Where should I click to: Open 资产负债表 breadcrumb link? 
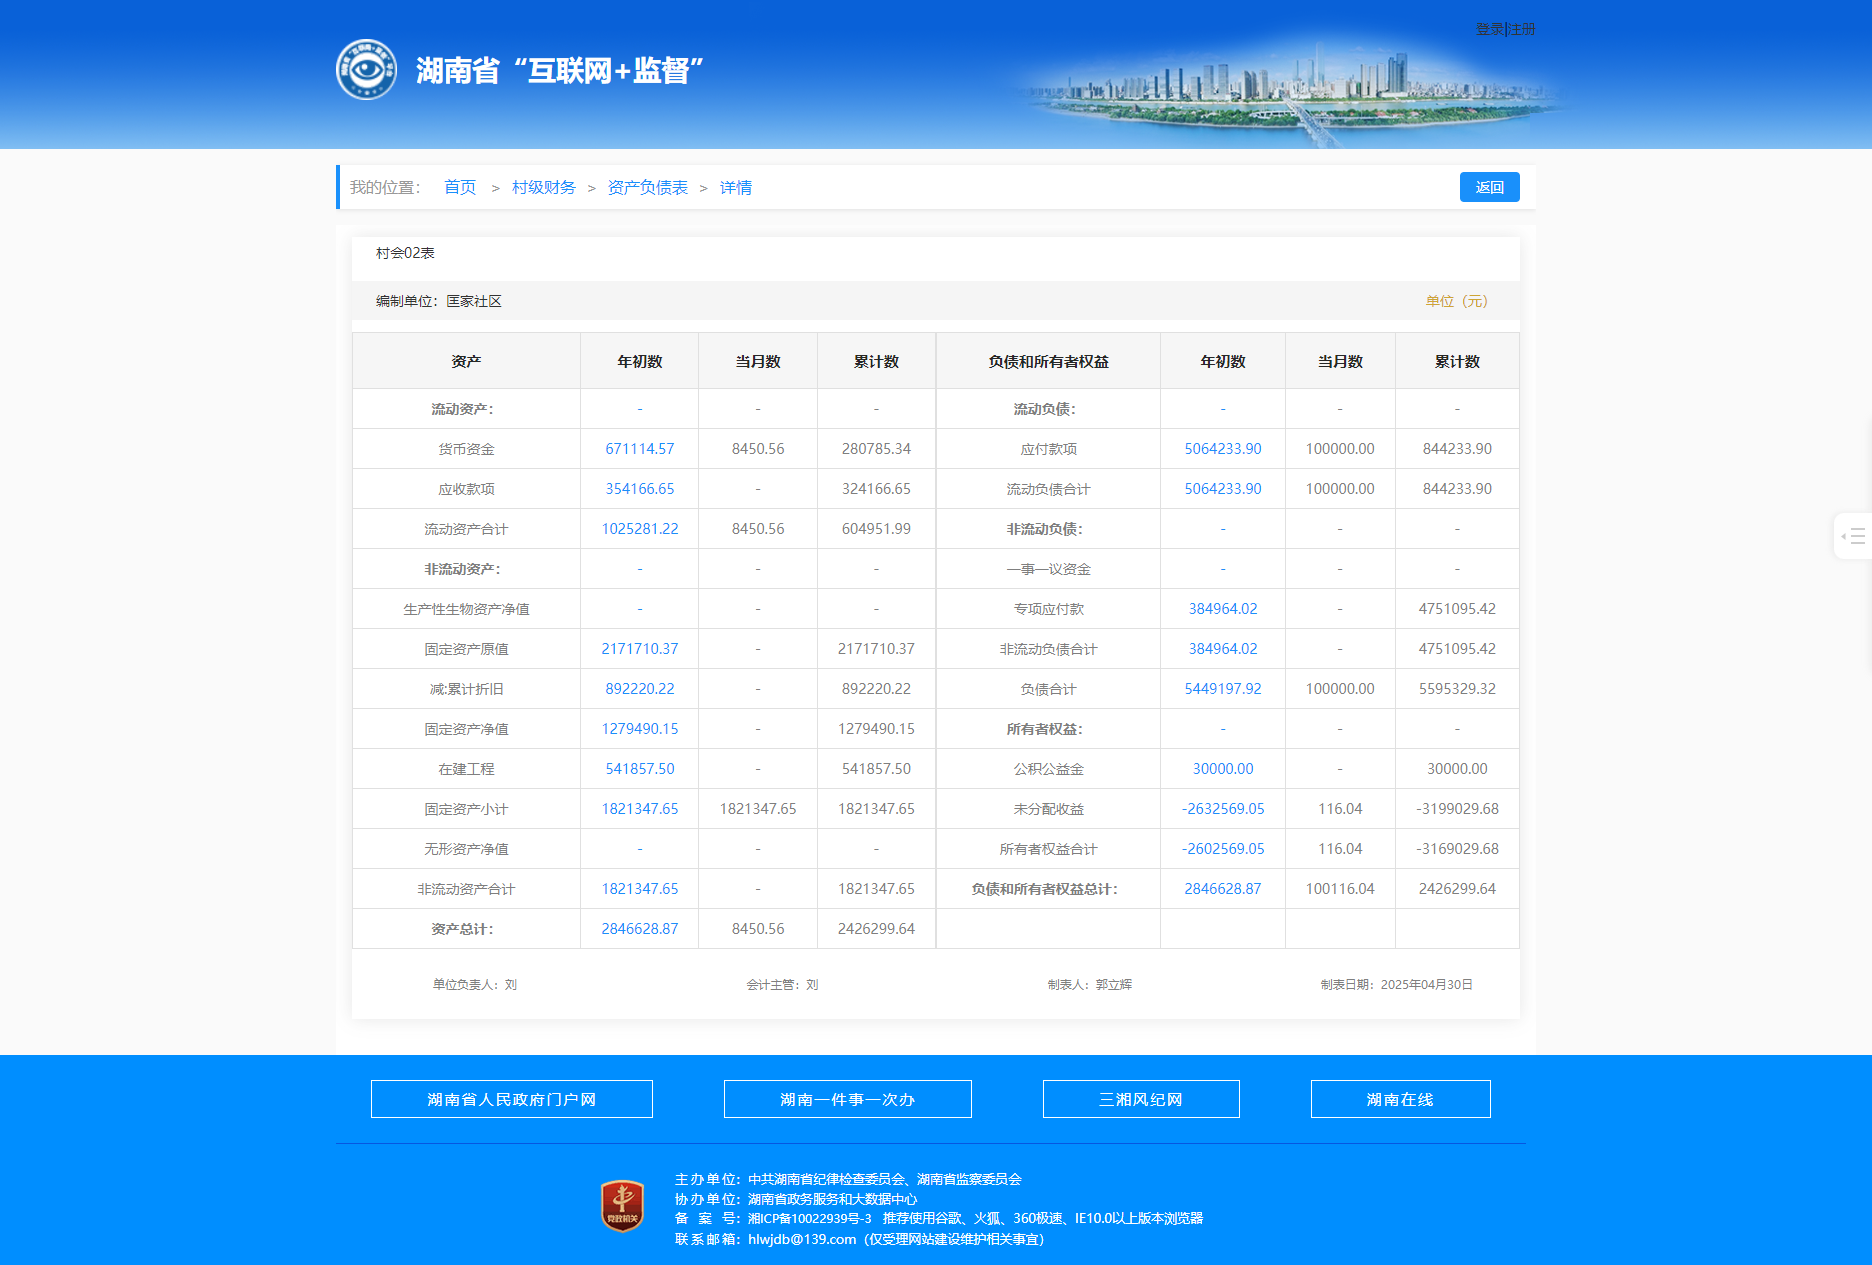[x=648, y=187]
